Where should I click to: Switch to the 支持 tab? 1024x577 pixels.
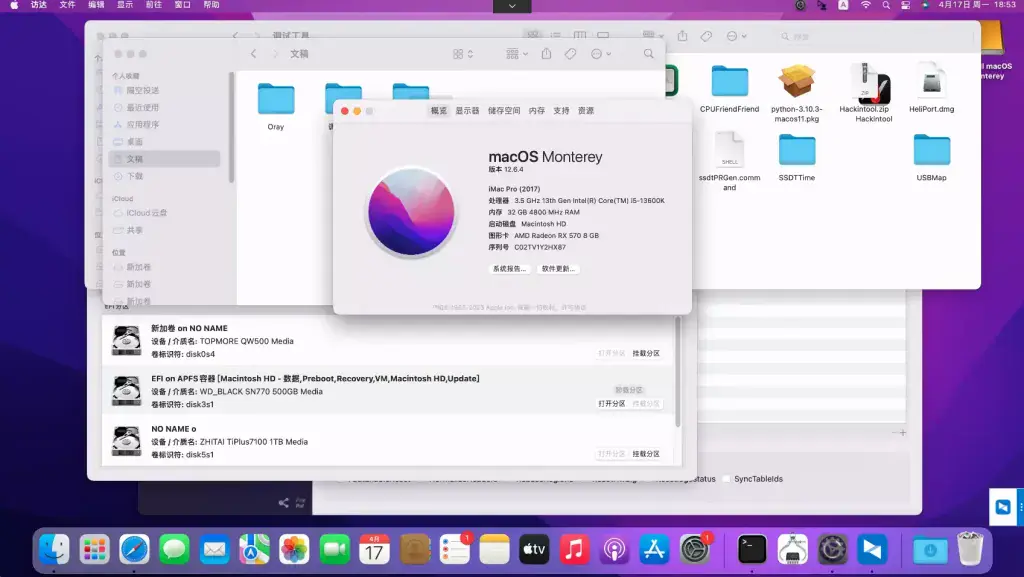tap(562, 111)
